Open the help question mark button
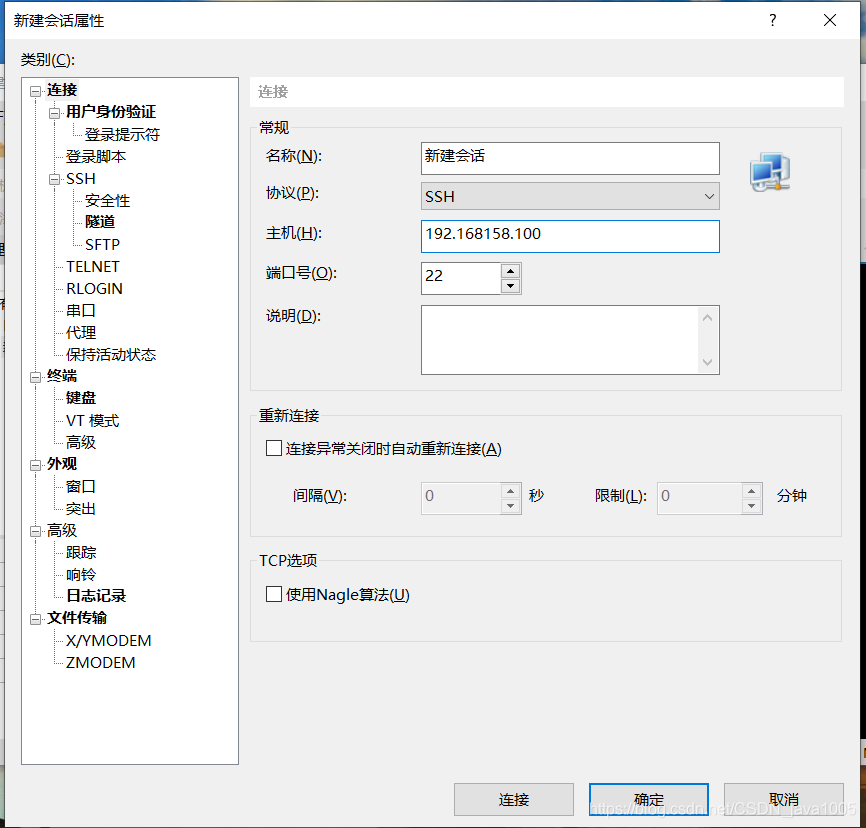The image size is (866, 828). 773,20
